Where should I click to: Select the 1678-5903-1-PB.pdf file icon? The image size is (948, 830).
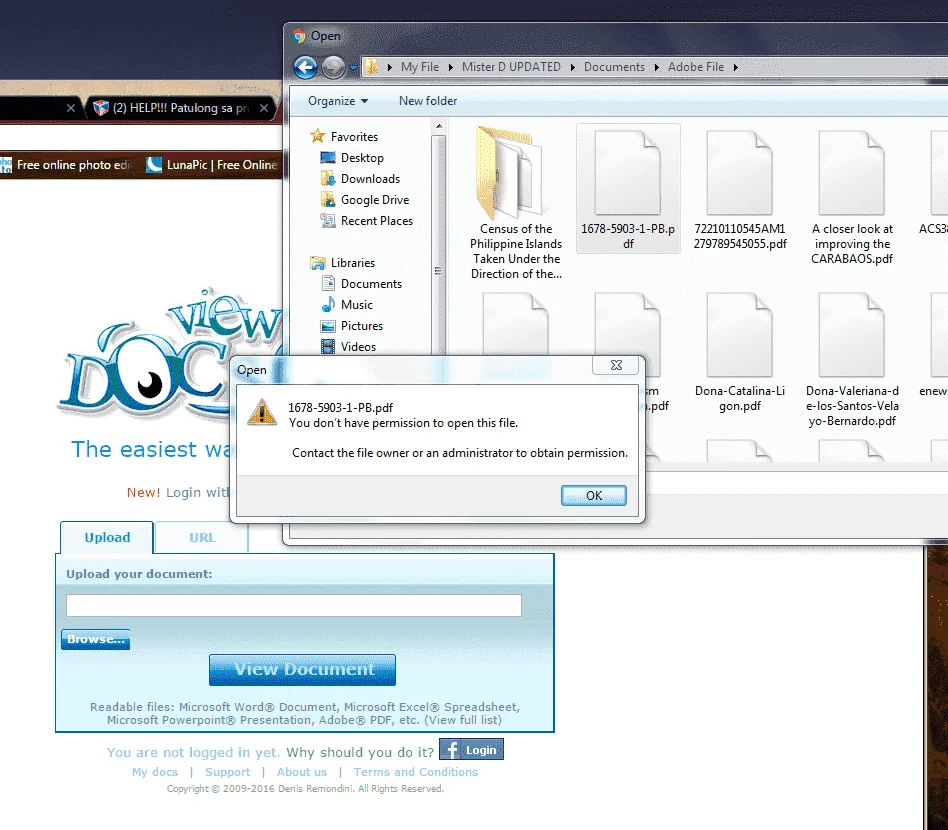point(628,174)
